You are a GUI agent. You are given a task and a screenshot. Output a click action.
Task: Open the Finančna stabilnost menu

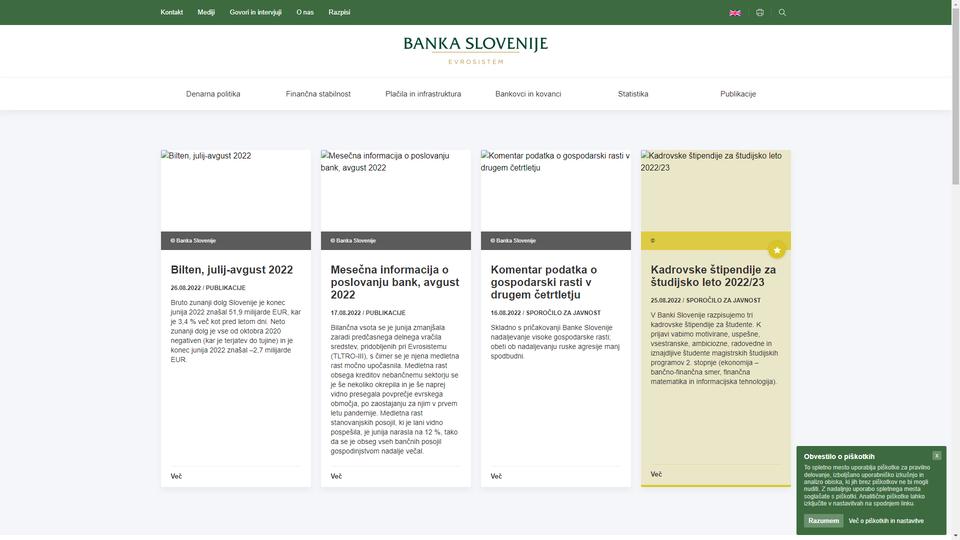pyautogui.click(x=318, y=94)
